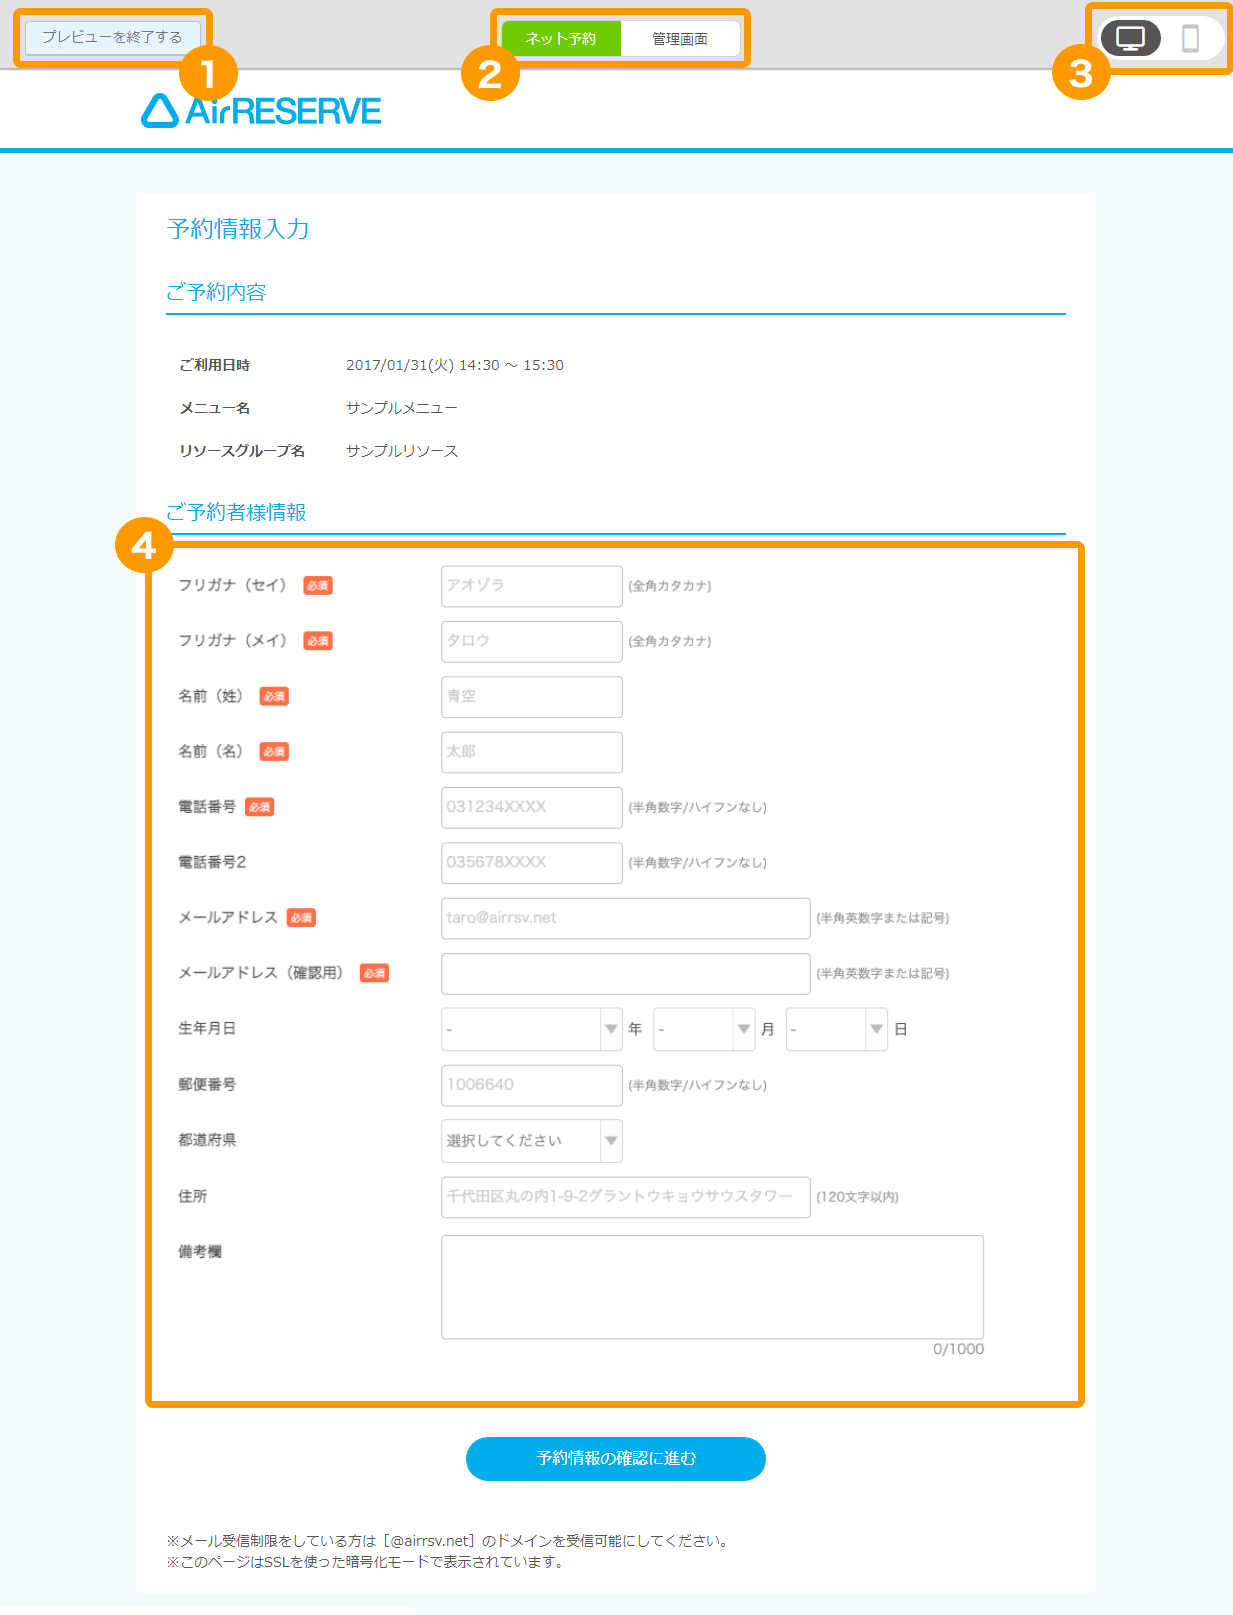Click the 予約情報入力 heading text

pyautogui.click(x=238, y=229)
